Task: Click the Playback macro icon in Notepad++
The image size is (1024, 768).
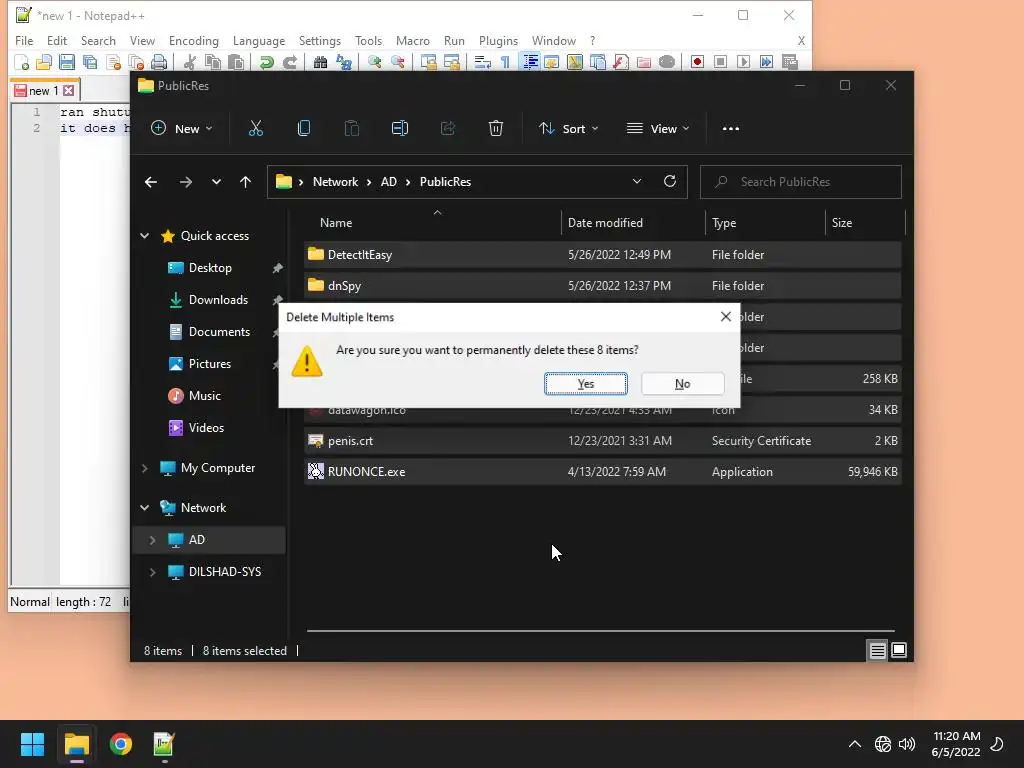Action: pyautogui.click(x=743, y=62)
